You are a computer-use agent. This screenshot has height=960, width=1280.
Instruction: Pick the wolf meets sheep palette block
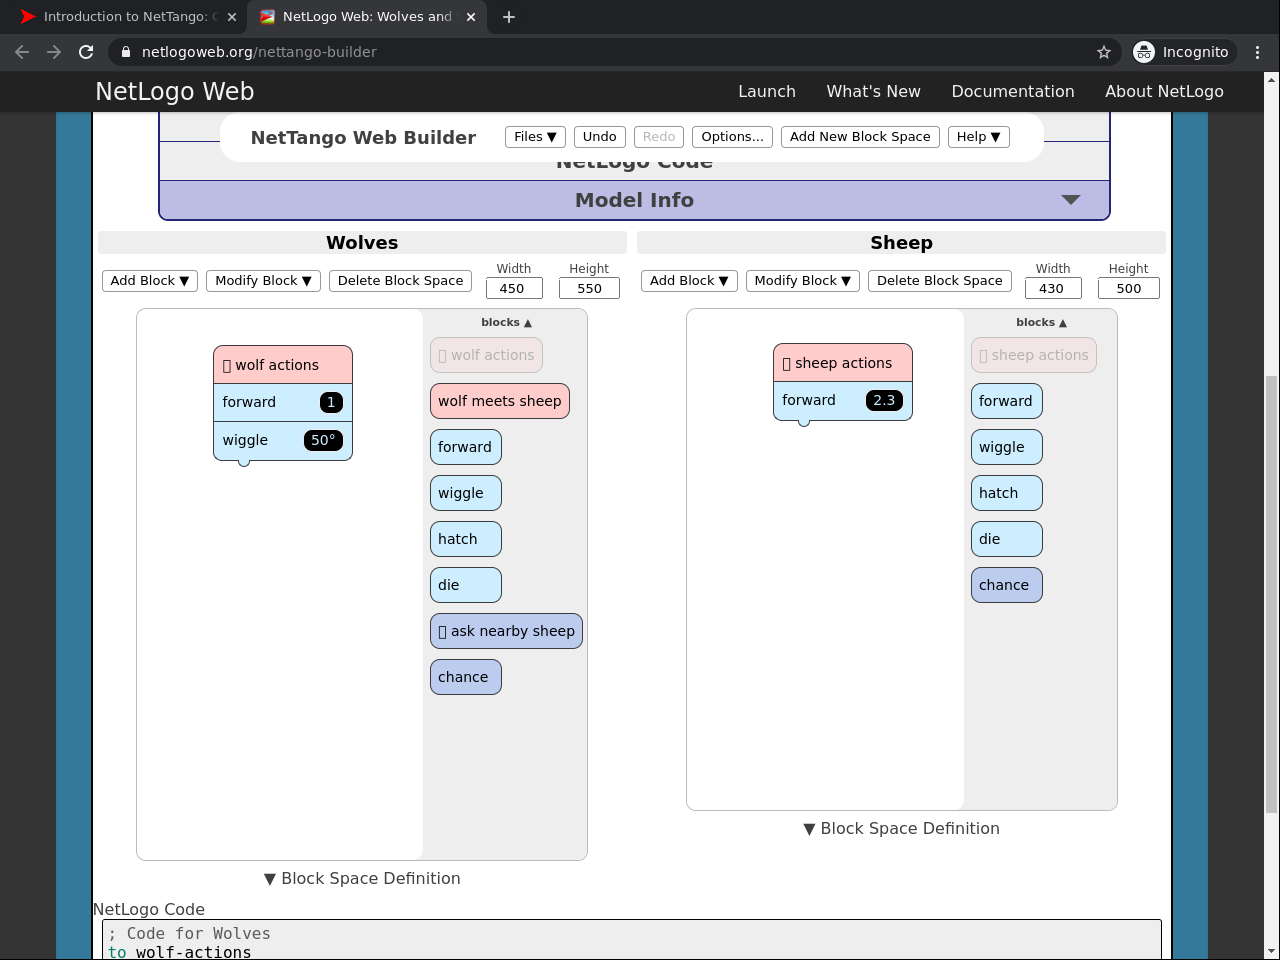500,401
